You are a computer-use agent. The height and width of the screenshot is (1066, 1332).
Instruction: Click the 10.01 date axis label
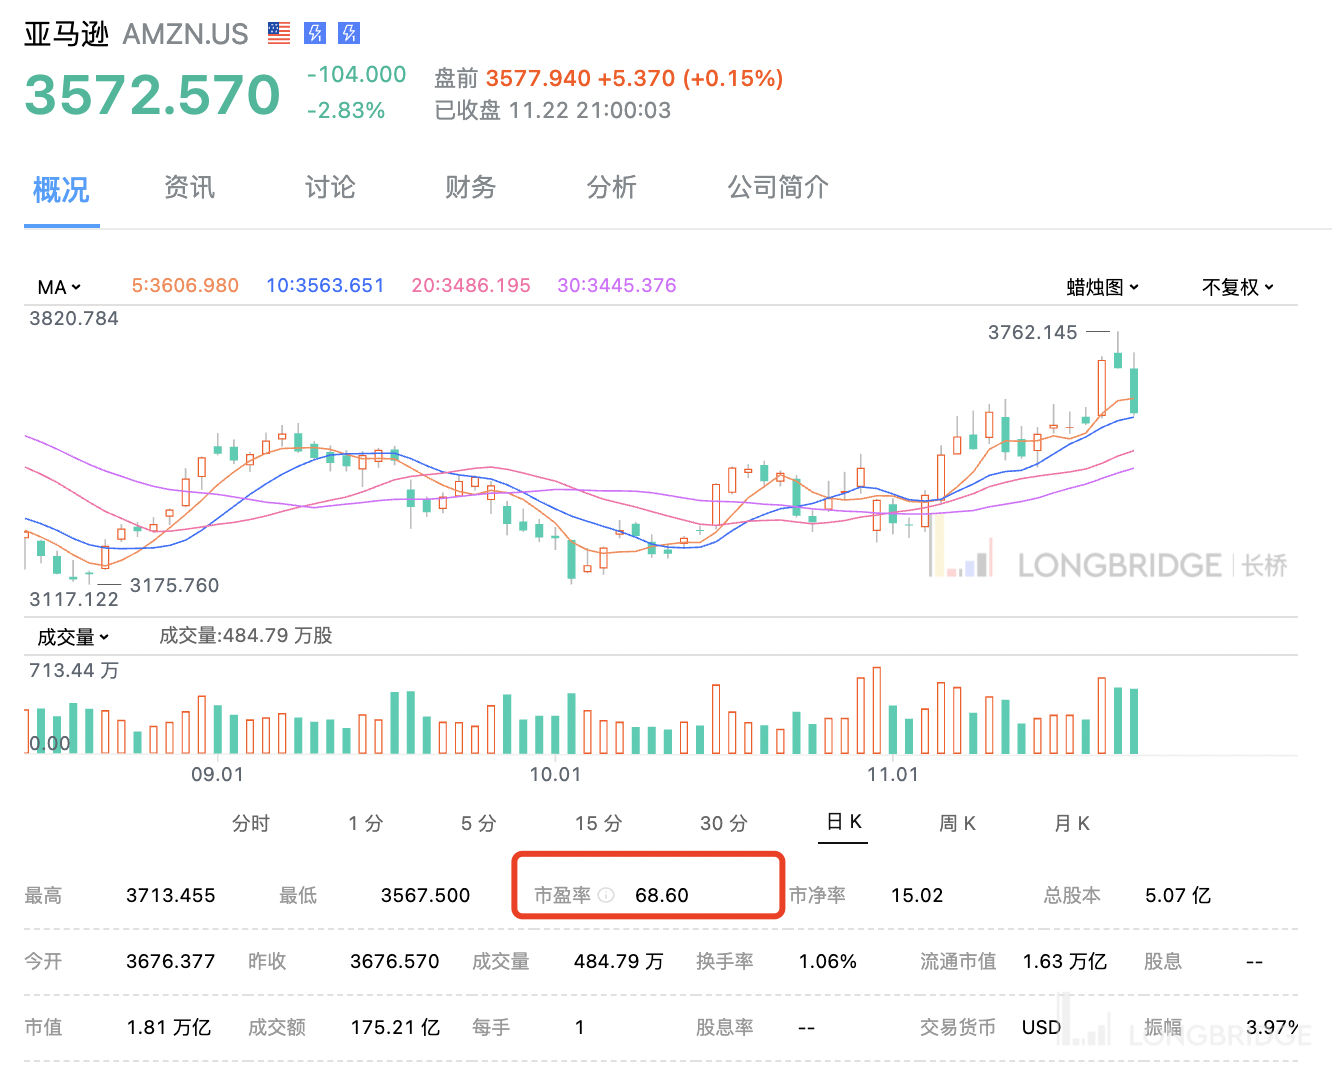click(x=555, y=774)
